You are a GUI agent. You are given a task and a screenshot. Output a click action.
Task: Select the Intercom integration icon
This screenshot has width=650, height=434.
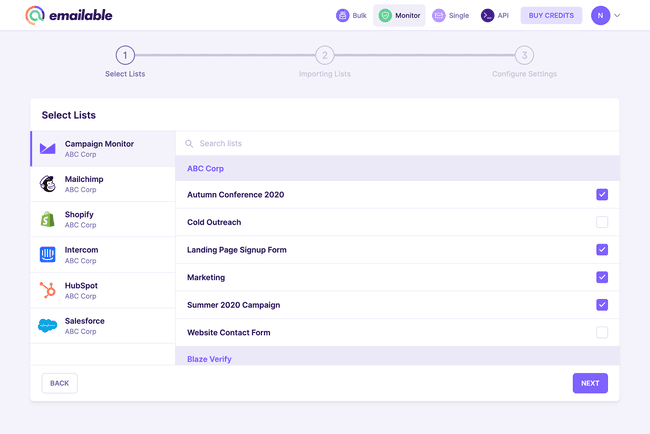pyautogui.click(x=47, y=255)
